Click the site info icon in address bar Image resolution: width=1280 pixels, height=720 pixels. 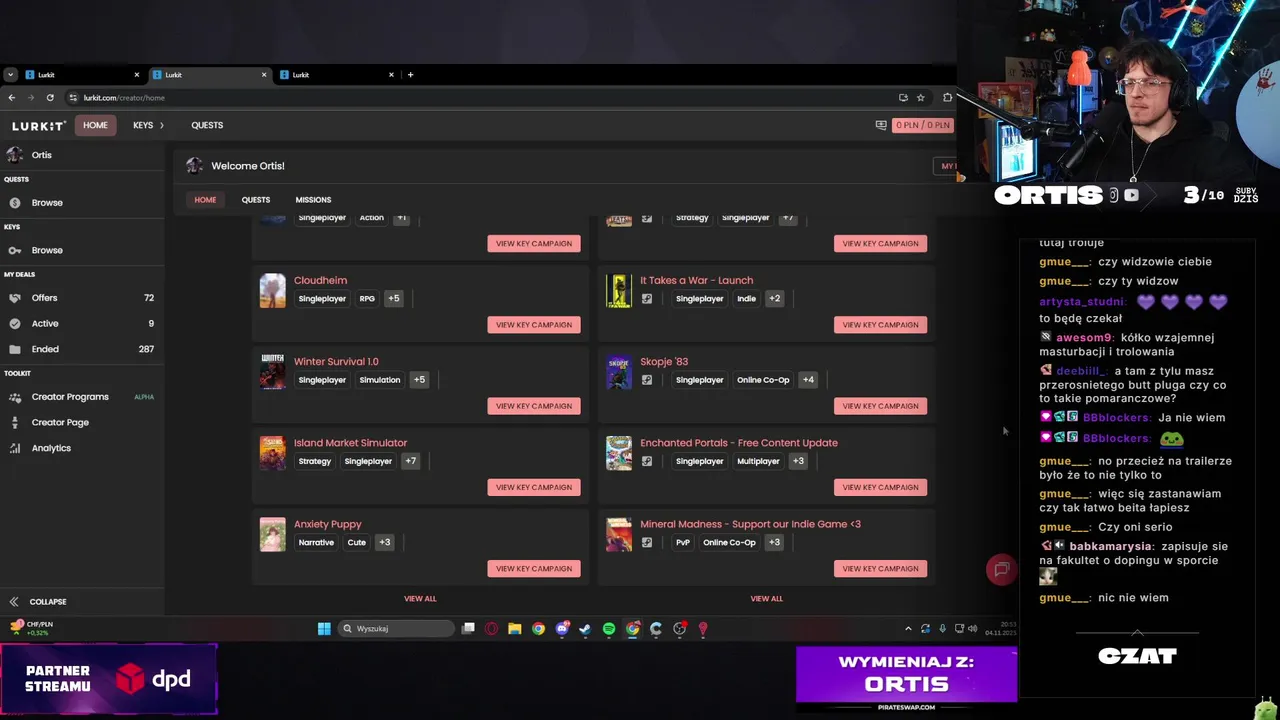point(73,98)
